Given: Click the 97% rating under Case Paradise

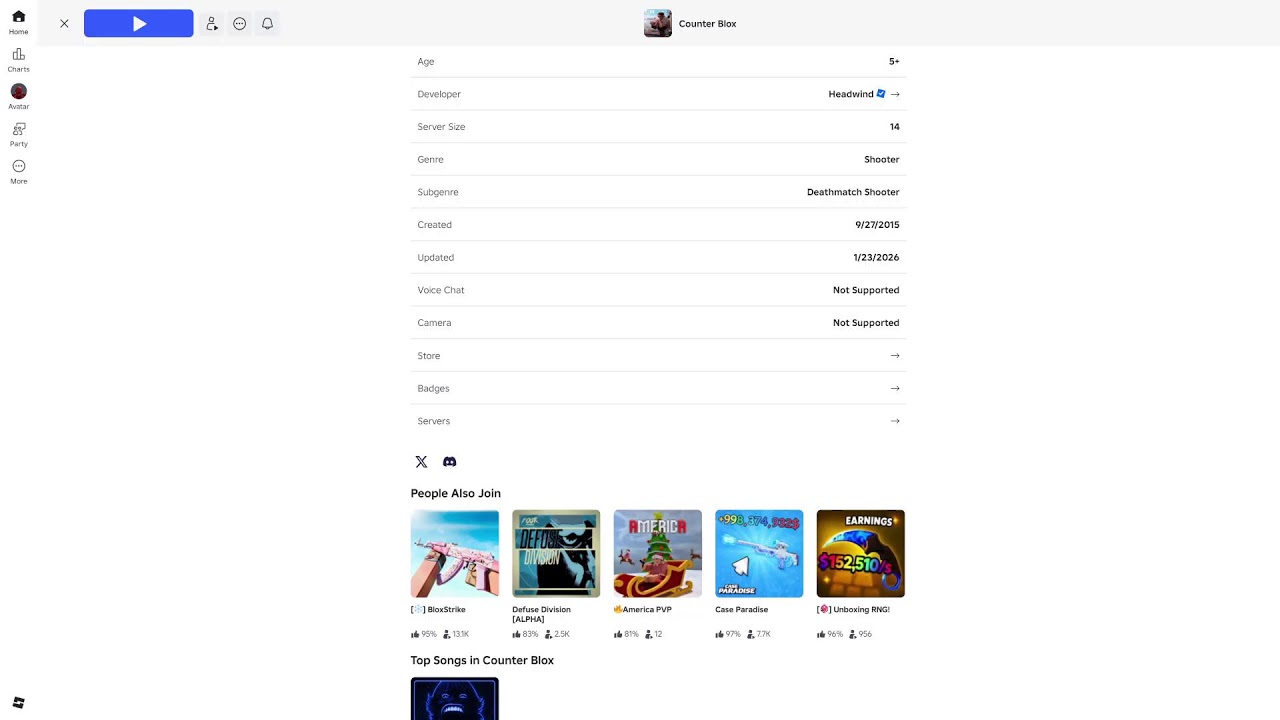Looking at the screenshot, I should (x=728, y=634).
